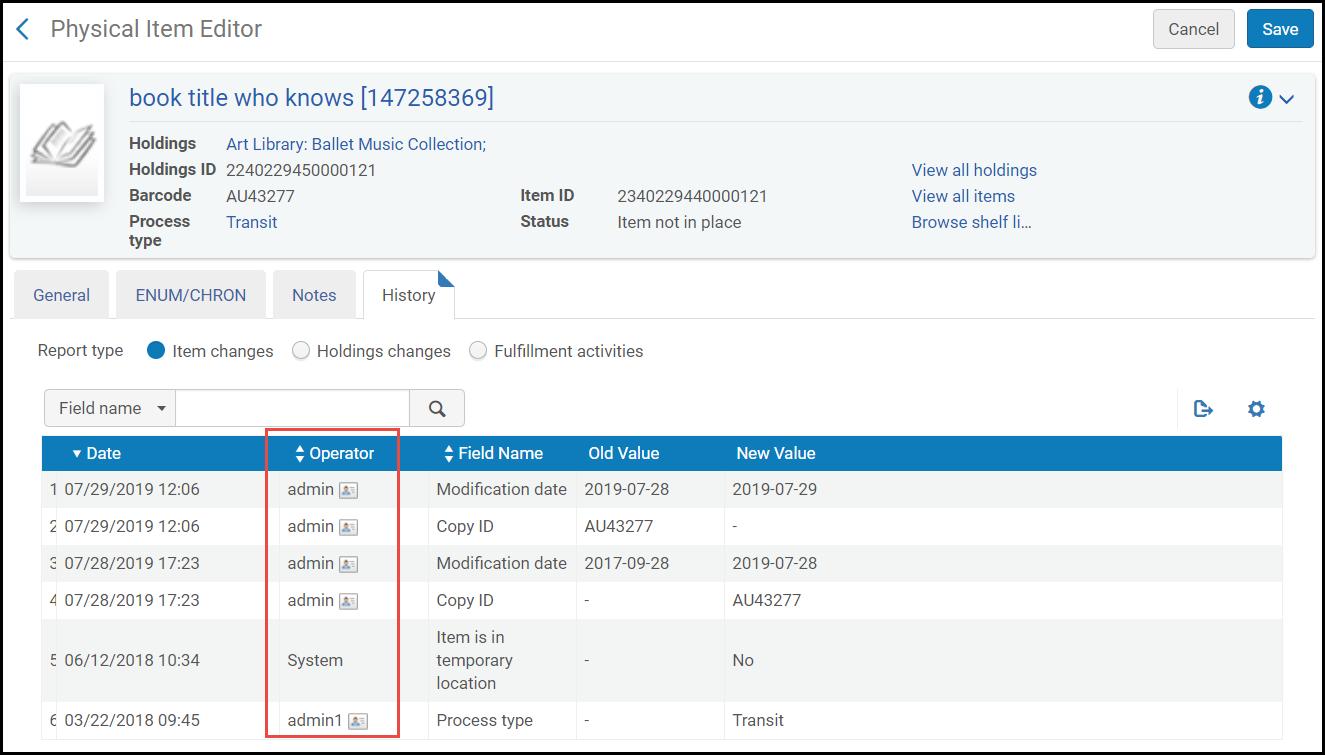Sort by the Field Name column
This screenshot has width=1325, height=755.
pos(493,453)
